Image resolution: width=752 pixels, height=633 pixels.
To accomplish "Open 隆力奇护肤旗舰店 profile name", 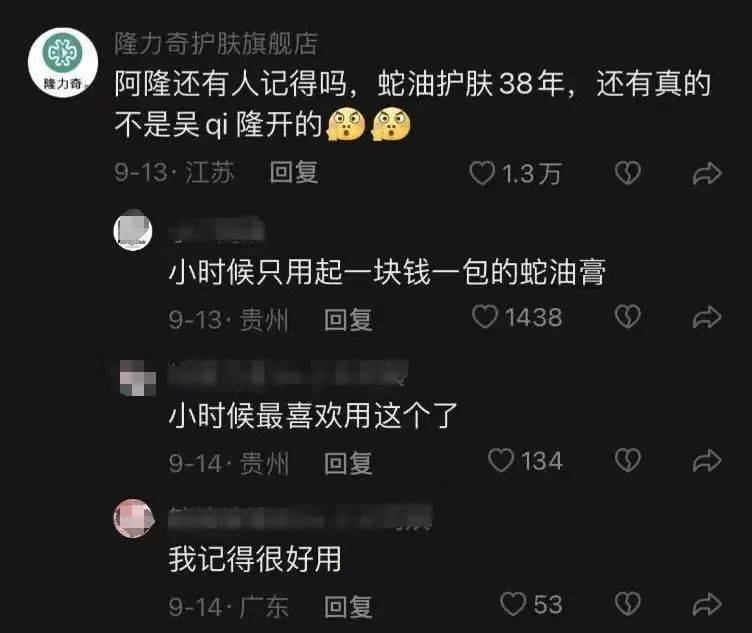I will pyautogui.click(x=216, y=44).
